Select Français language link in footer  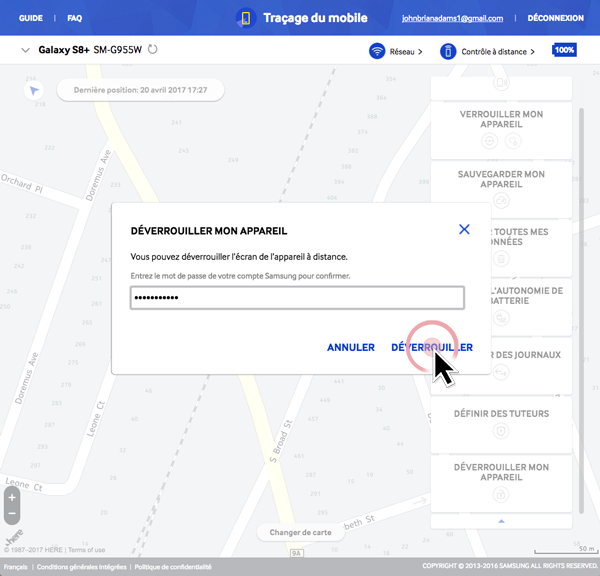[15, 567]
